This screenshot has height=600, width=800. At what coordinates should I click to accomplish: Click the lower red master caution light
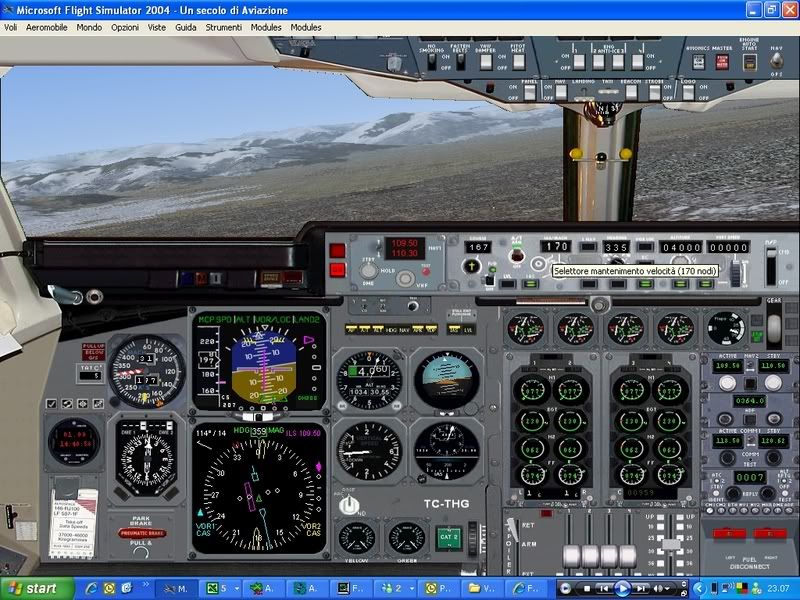(x=337, y=270)
